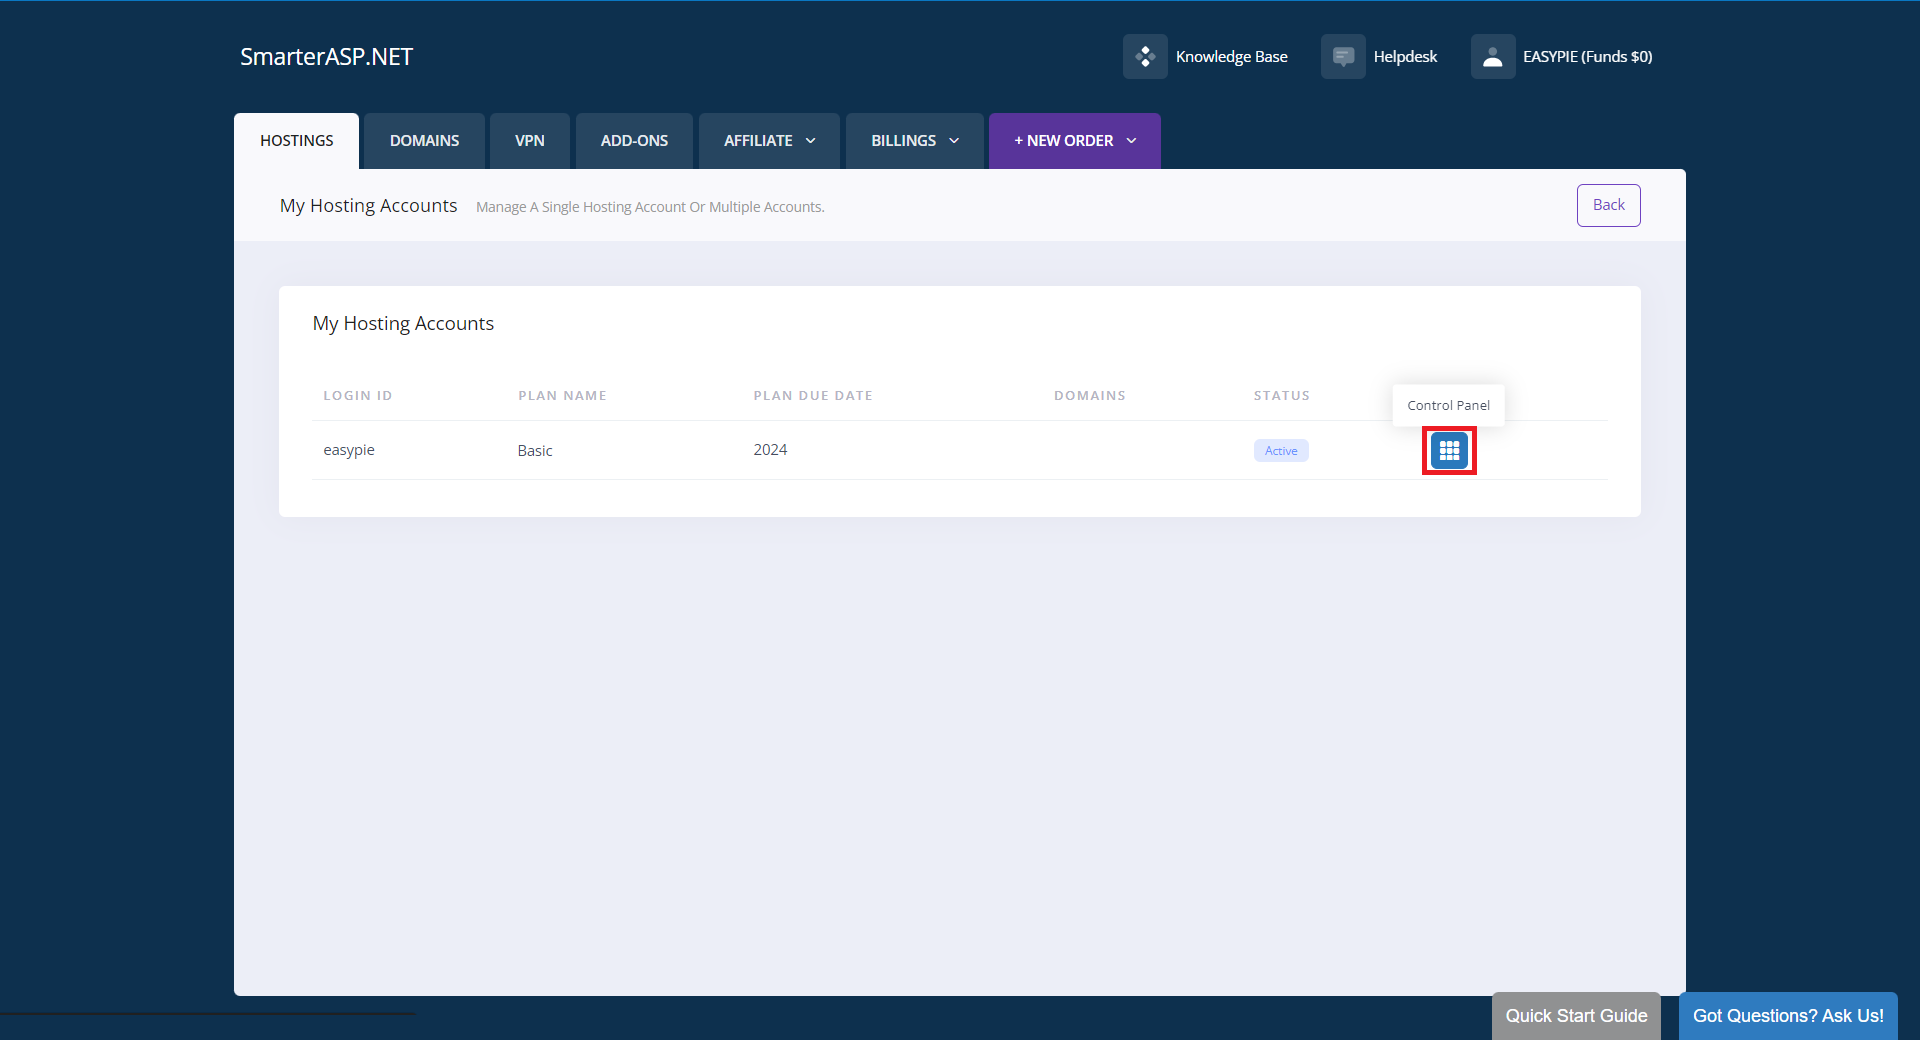The height and width of the screenshot is (1040, 1920).
Task: Open the Control Panel for easypie account
Action: 1448,450
